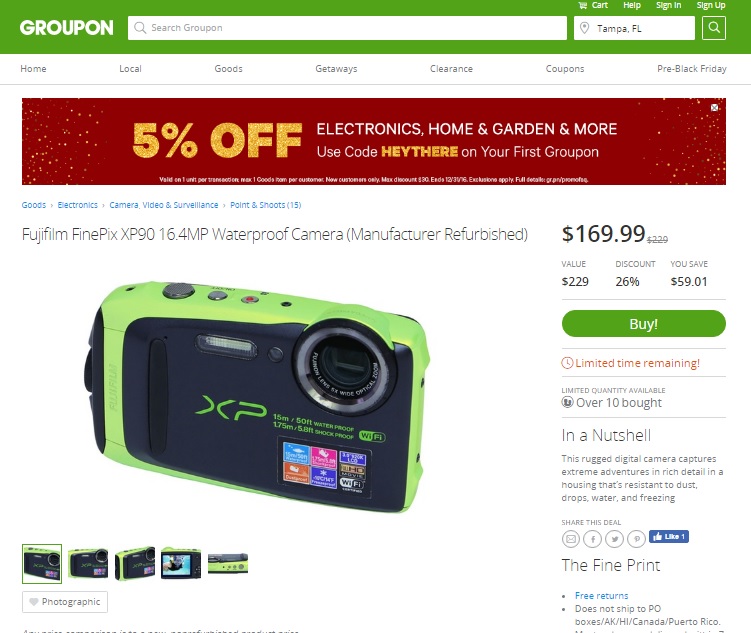Screen dimensions: 751x633
Task: Click the green search magnifier button
Action: click(x=714, y=28)
